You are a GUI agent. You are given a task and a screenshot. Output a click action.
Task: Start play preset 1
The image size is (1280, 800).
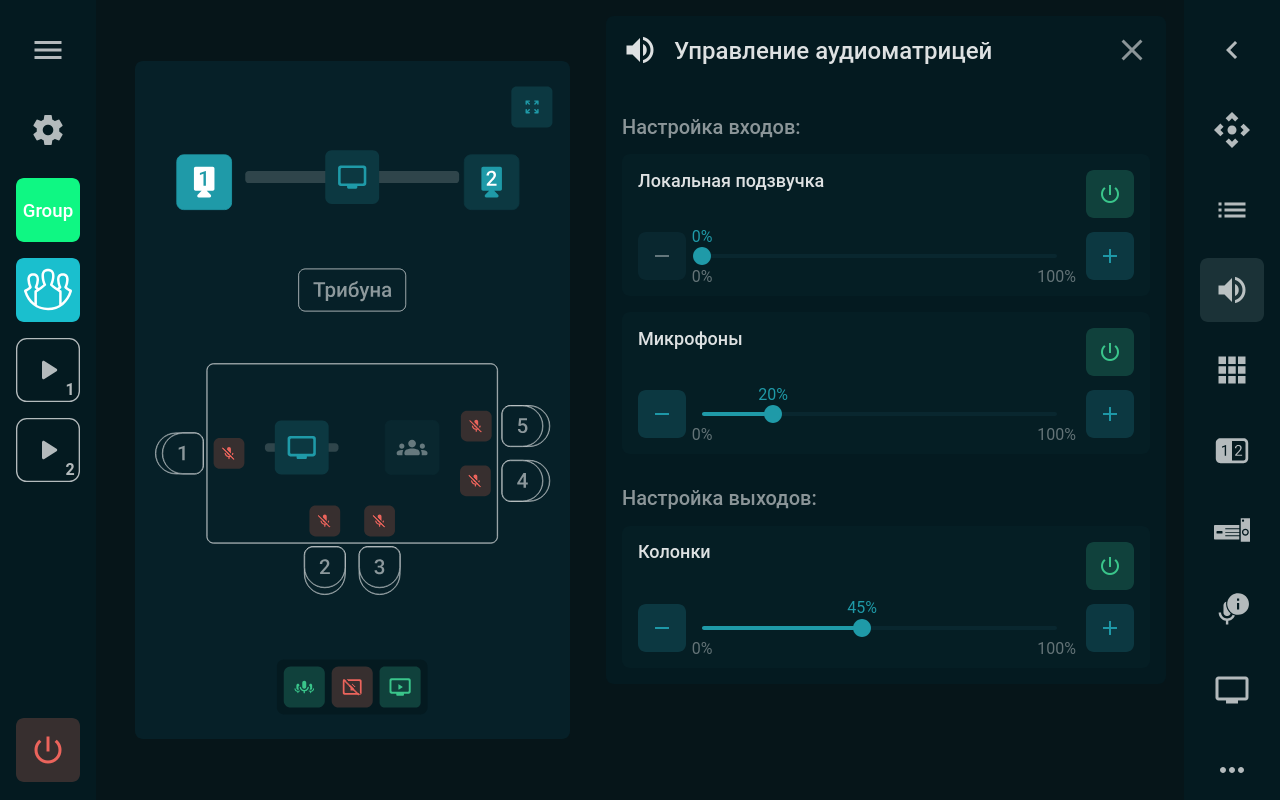[x=48, y=370]
